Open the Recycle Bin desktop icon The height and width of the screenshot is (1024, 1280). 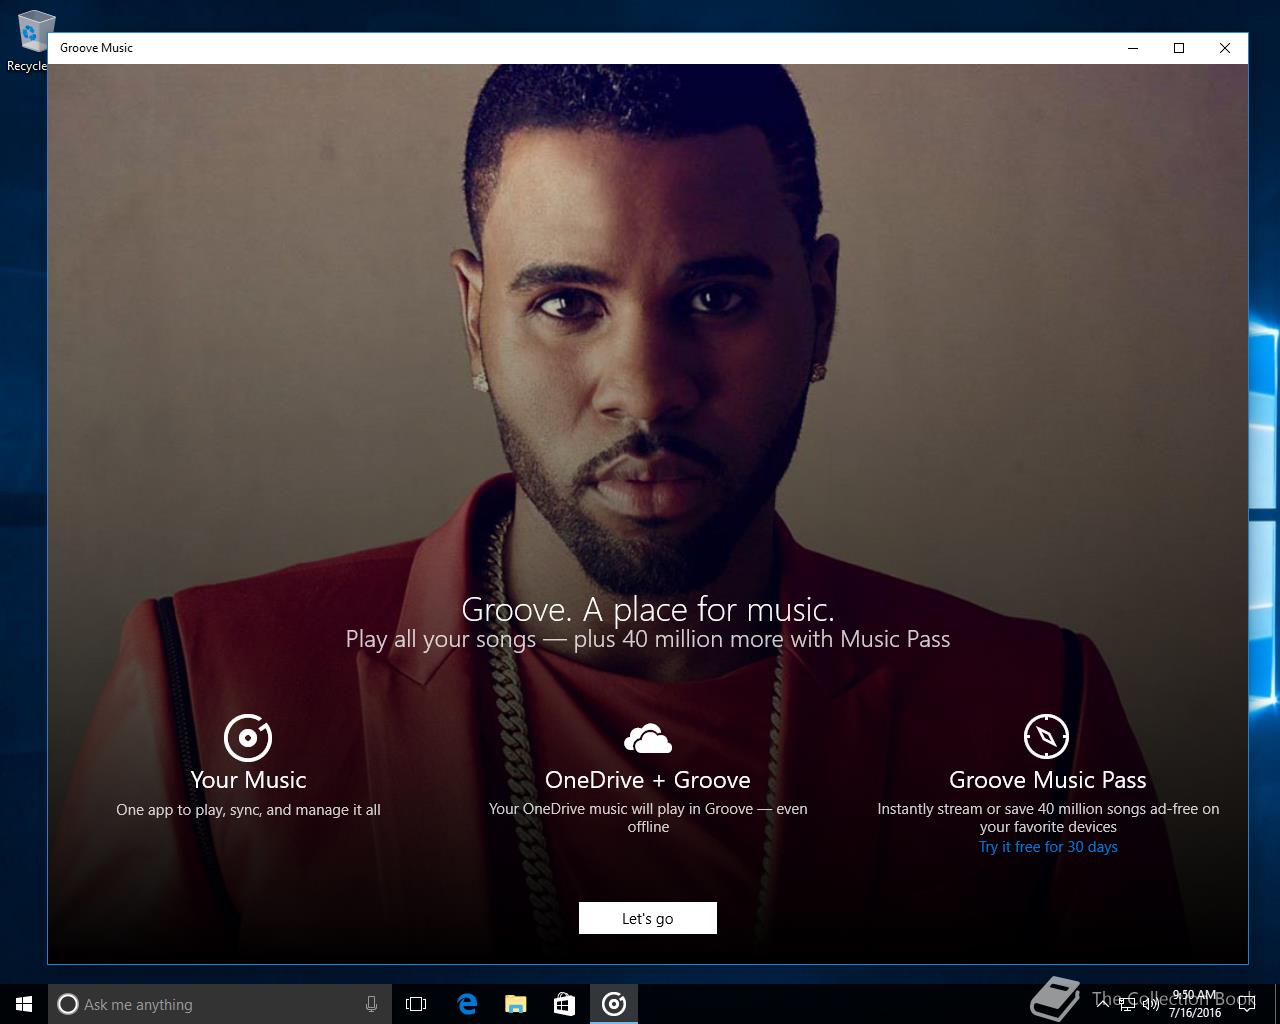[30, 41]
